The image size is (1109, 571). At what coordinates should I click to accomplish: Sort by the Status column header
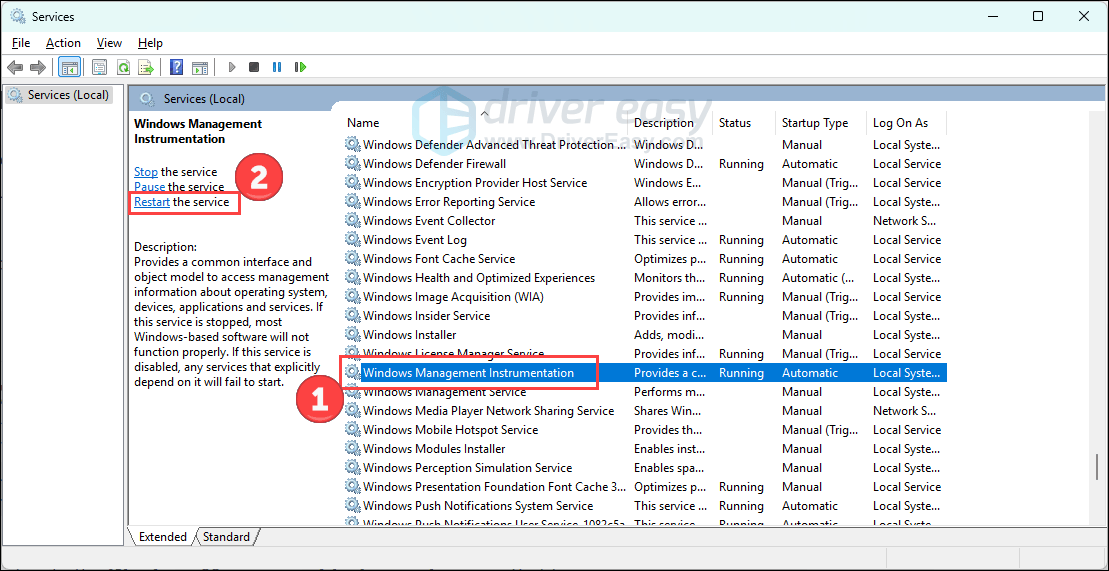pos(734,123)
